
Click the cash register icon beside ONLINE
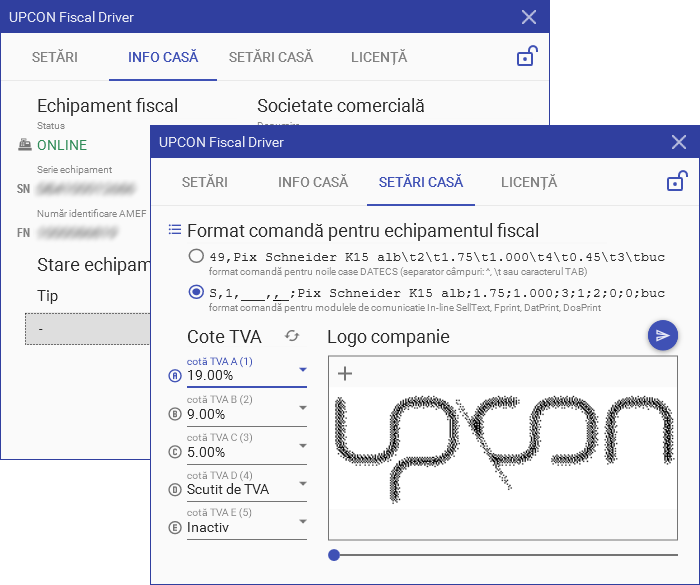coord(25,145)
